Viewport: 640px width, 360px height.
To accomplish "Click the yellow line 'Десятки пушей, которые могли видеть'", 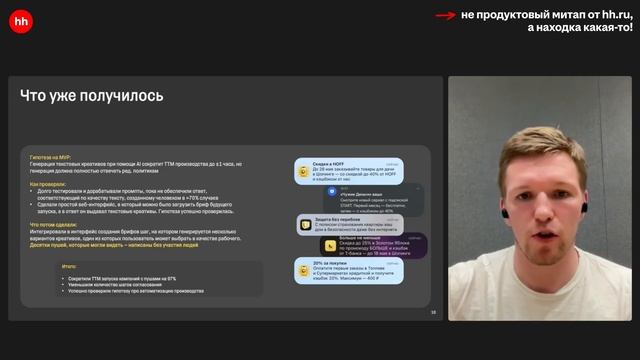I will click(x=114, y=245).
